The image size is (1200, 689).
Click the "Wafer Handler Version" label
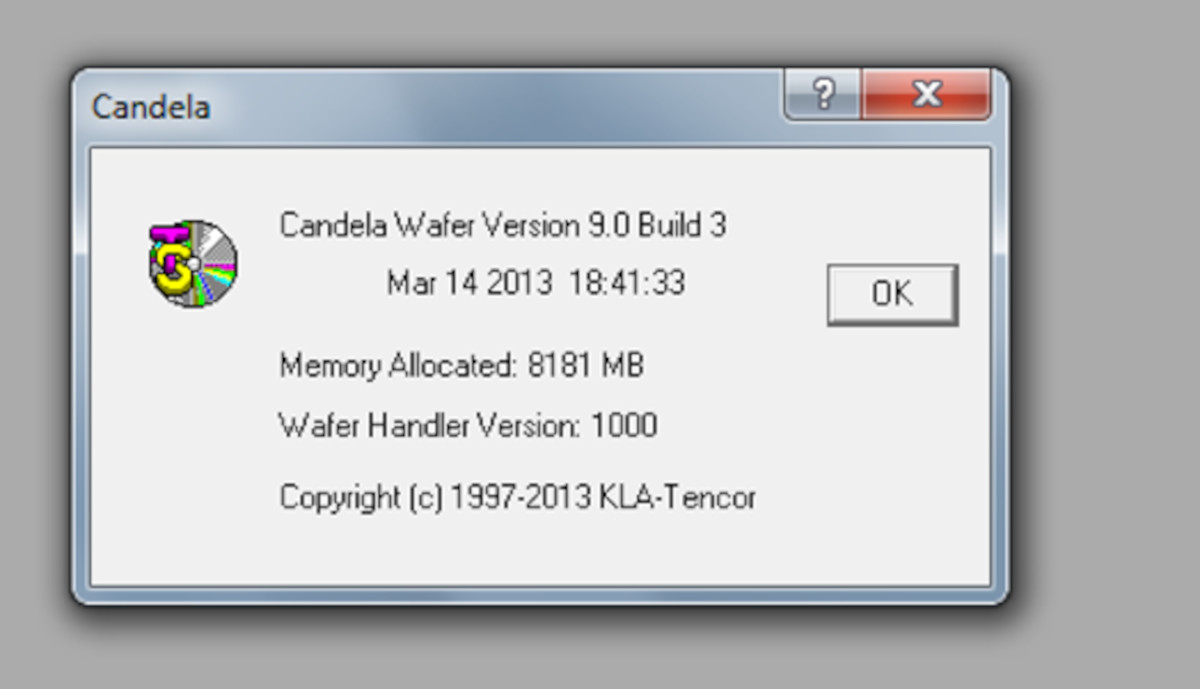tap(428, 426)
